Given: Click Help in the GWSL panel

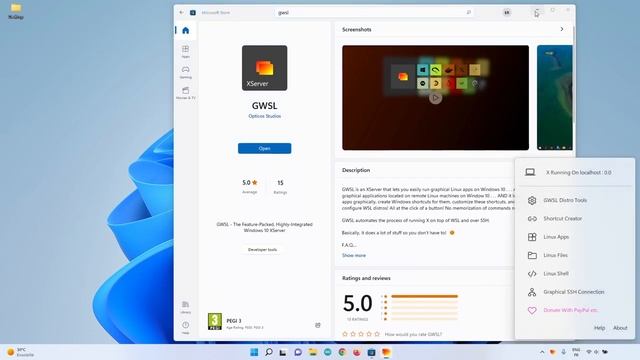Looking at the screenshot, I should [599, 328].
